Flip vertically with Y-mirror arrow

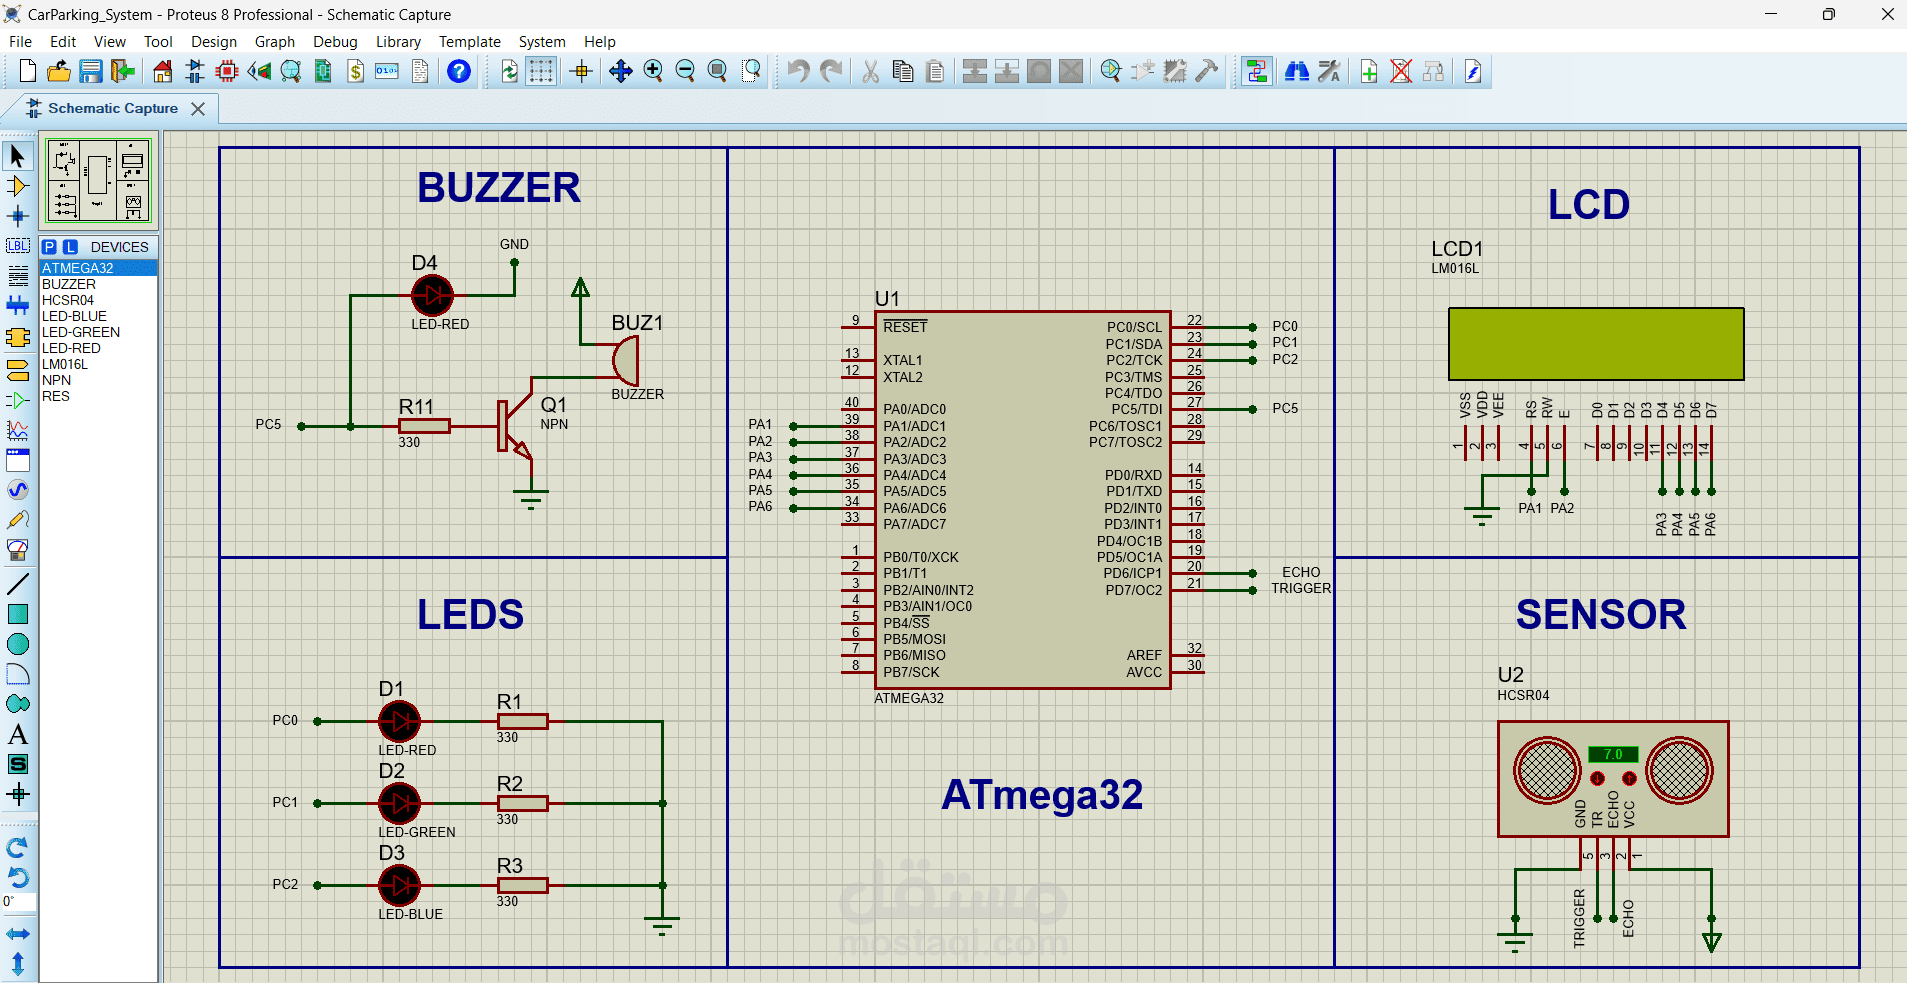click(18, 964)
